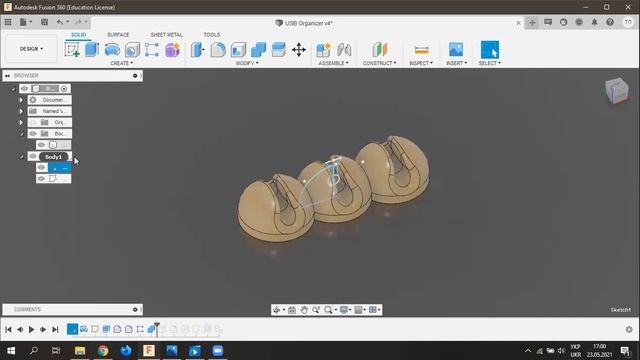Select the Create Sketch tool
The image size is (640, 360).
72,50
